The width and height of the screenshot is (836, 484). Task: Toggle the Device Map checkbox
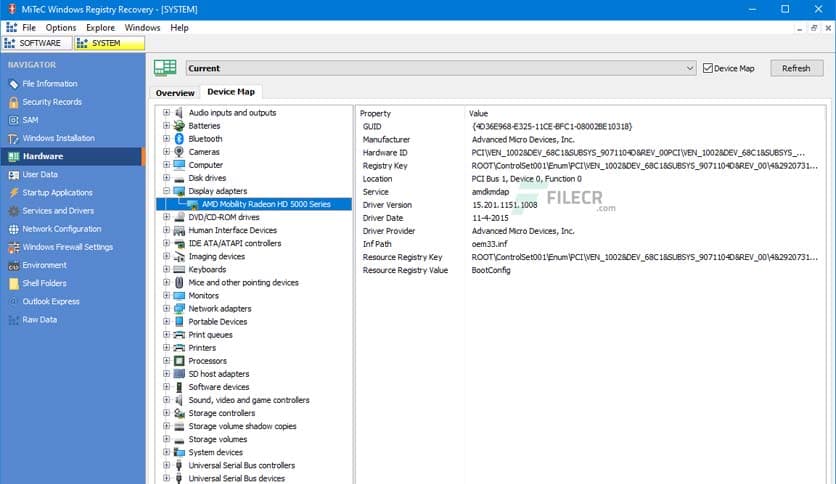708,68
